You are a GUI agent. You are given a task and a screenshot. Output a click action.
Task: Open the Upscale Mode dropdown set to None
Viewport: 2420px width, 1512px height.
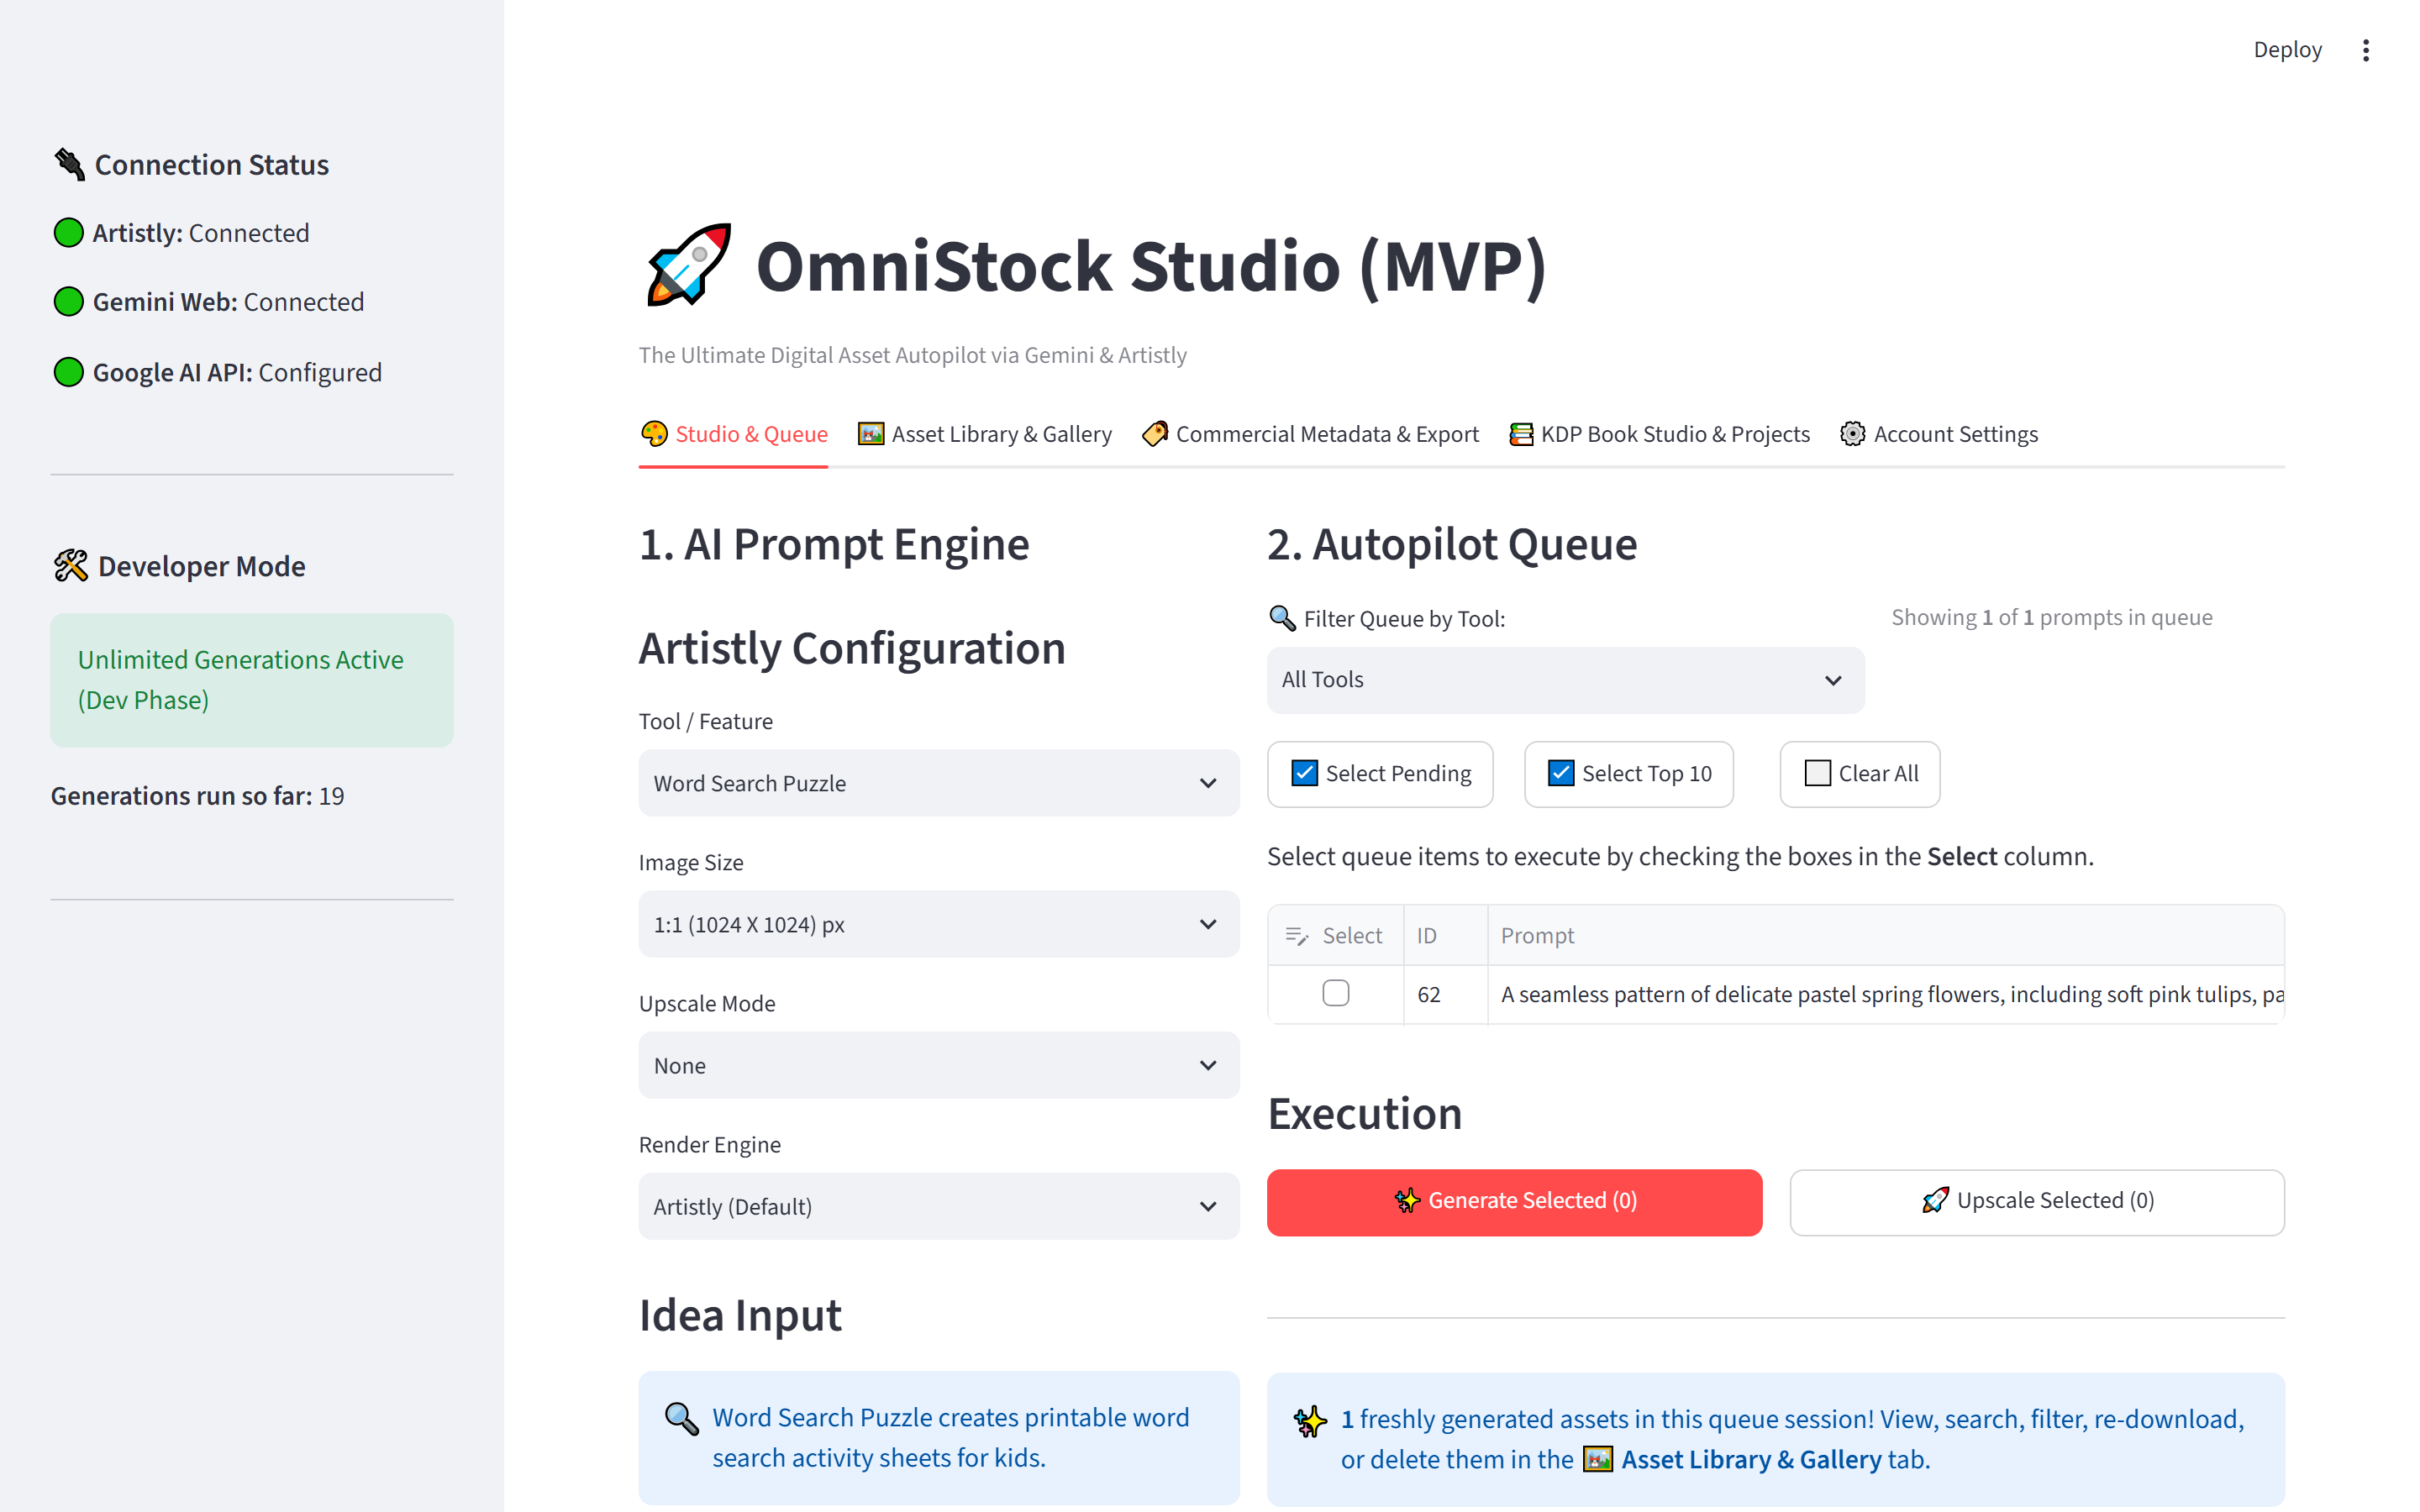click(x=938, y=1065)
